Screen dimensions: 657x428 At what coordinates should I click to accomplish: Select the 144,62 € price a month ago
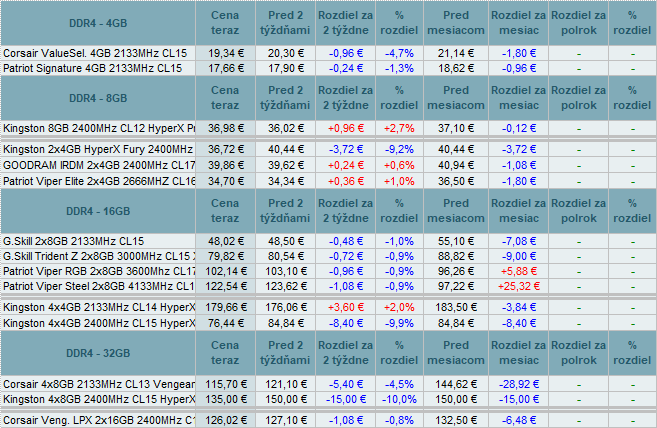(x=456, y=384)
